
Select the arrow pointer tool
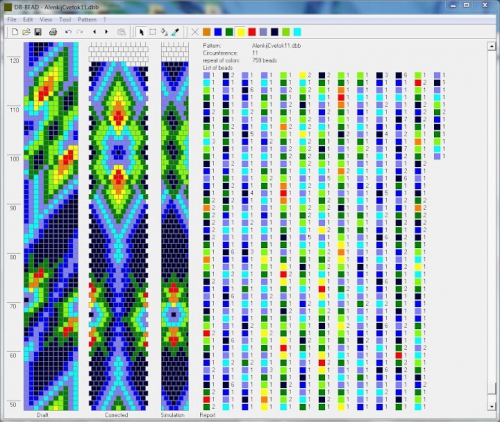coord(141,32)
